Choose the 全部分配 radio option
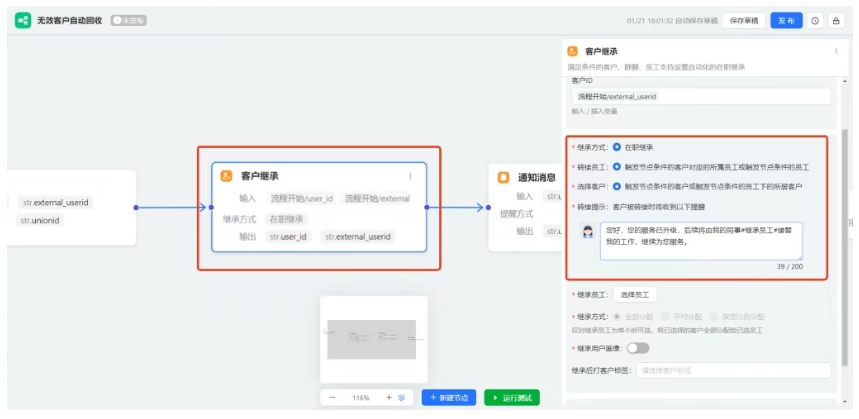 [617, 317]
